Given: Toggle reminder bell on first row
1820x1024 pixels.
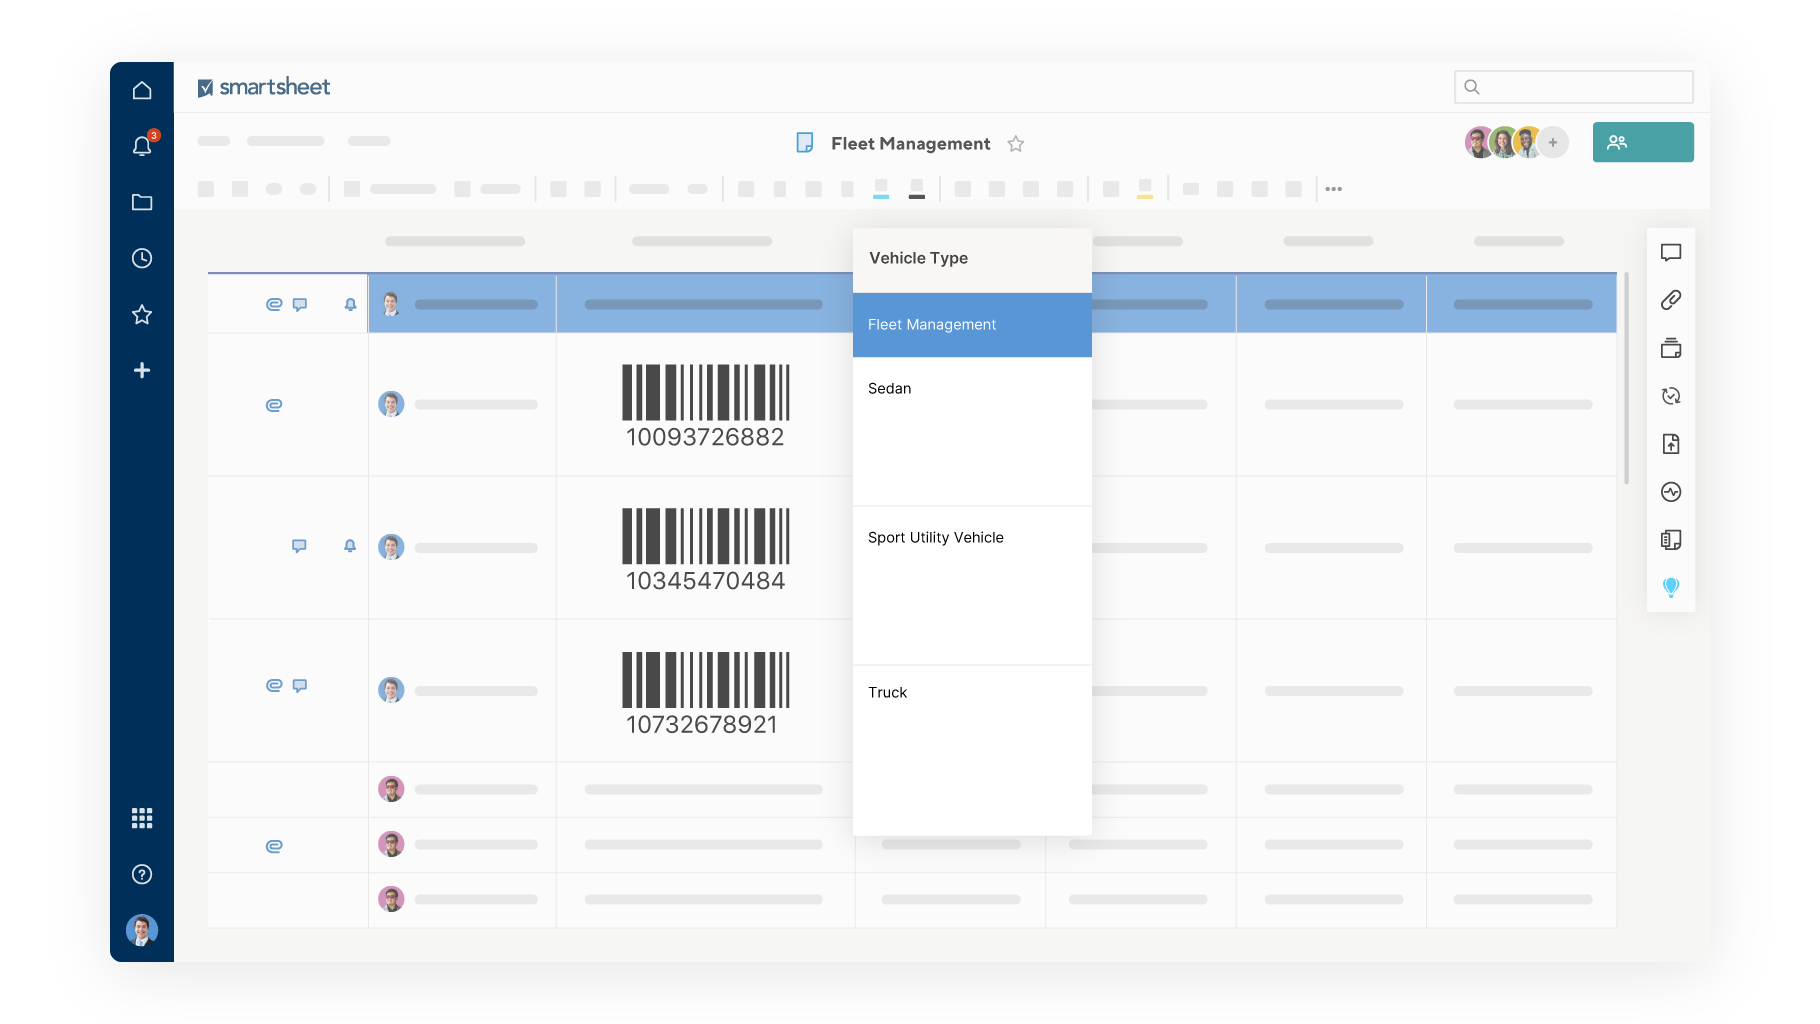Looking at the screenshot, I should tap(350, 304).
